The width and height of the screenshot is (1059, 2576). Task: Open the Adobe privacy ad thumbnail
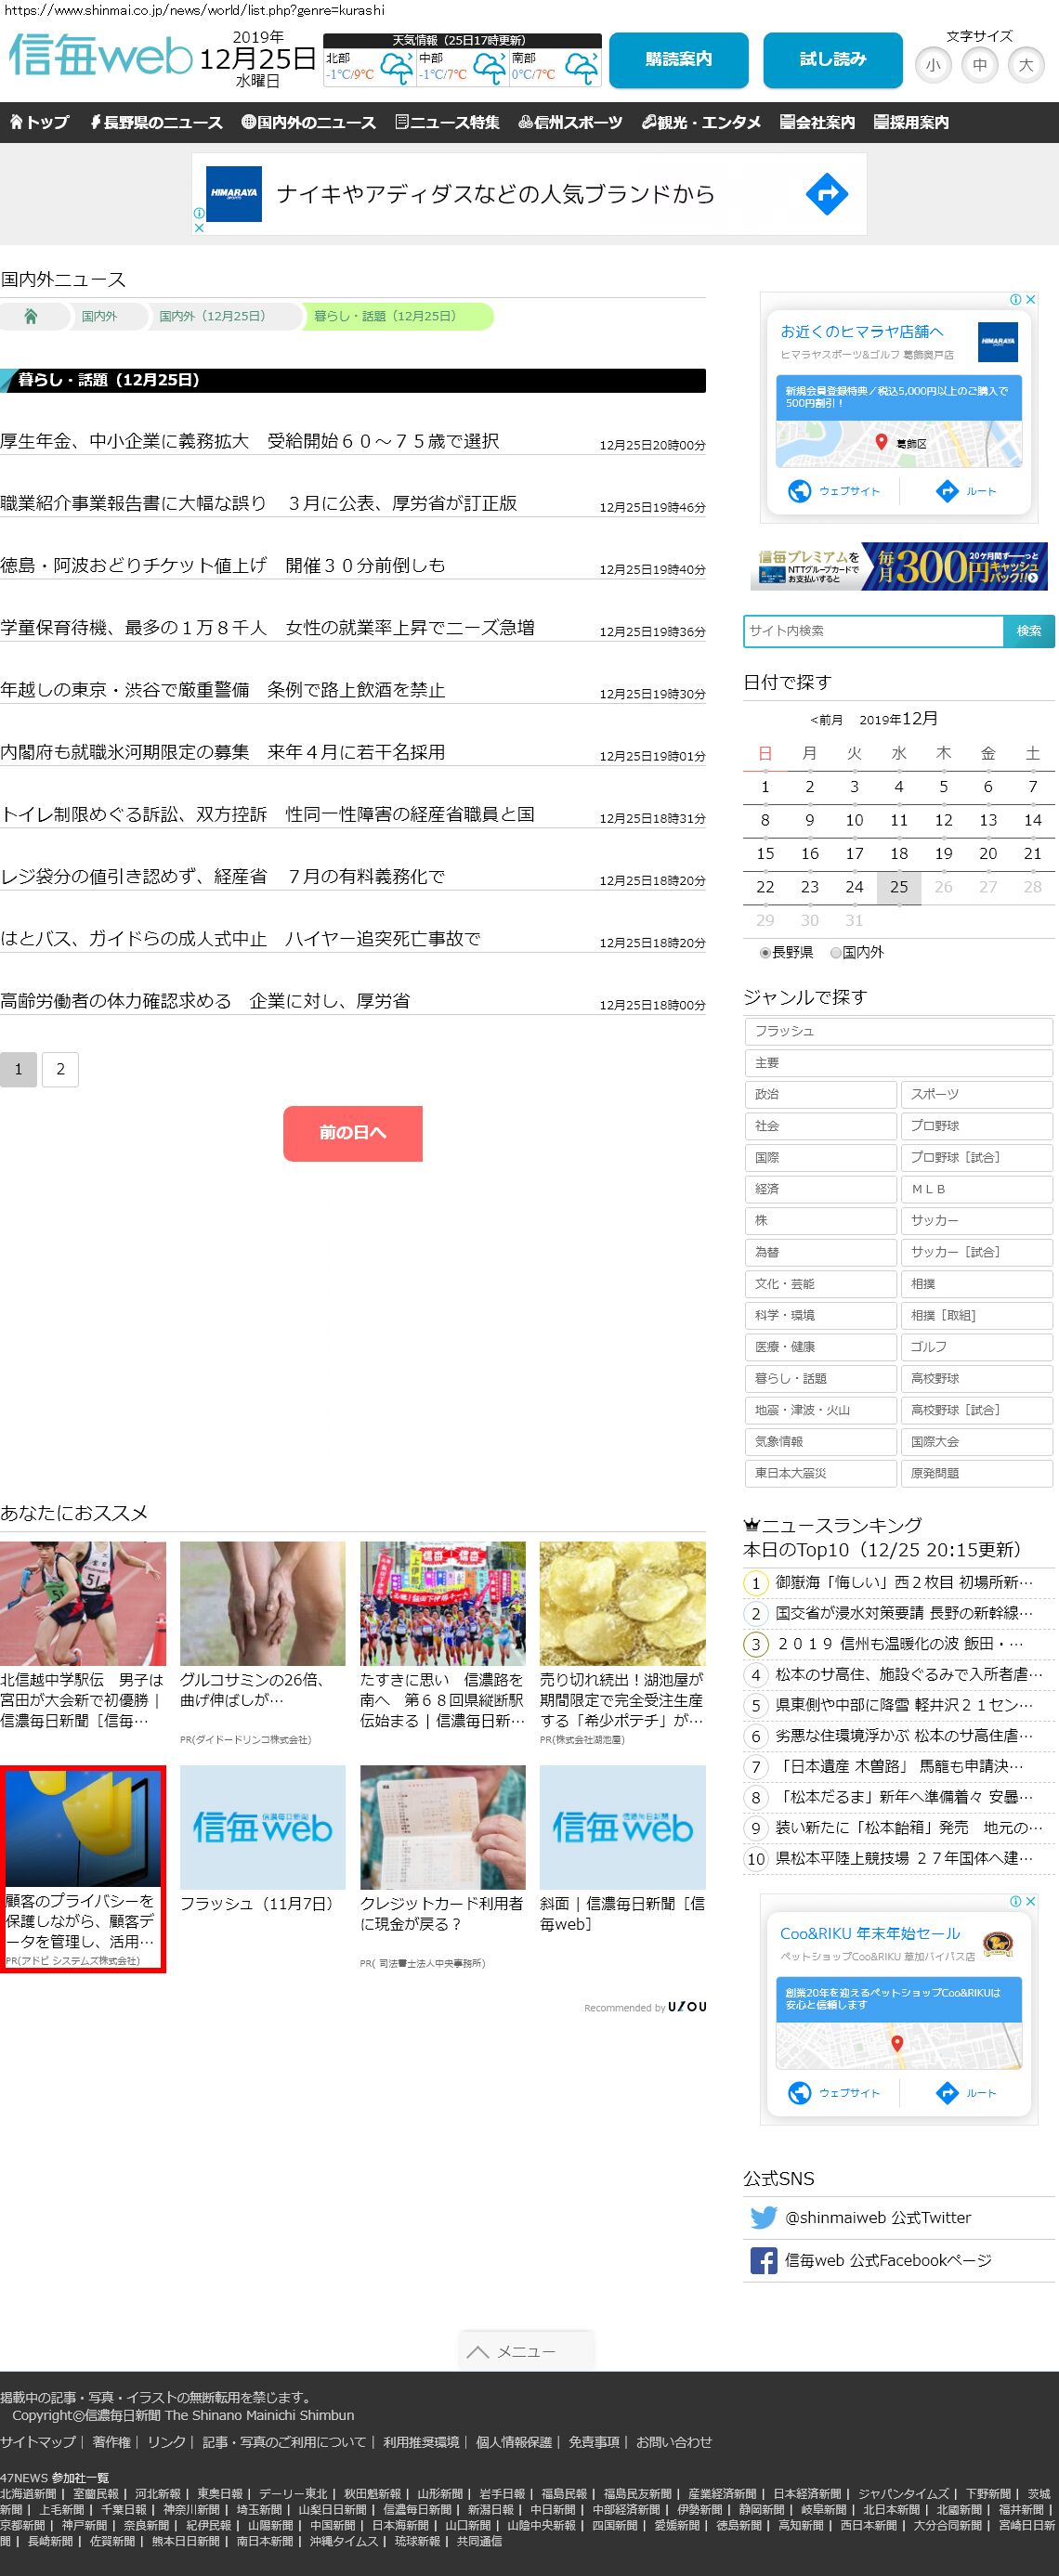[83, 1827]
